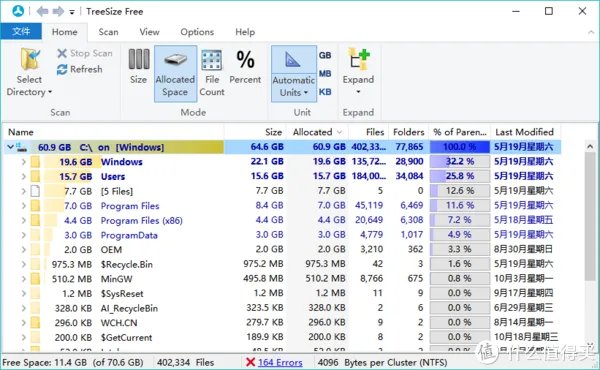Sort by the Folders column header

click(408, 132)
